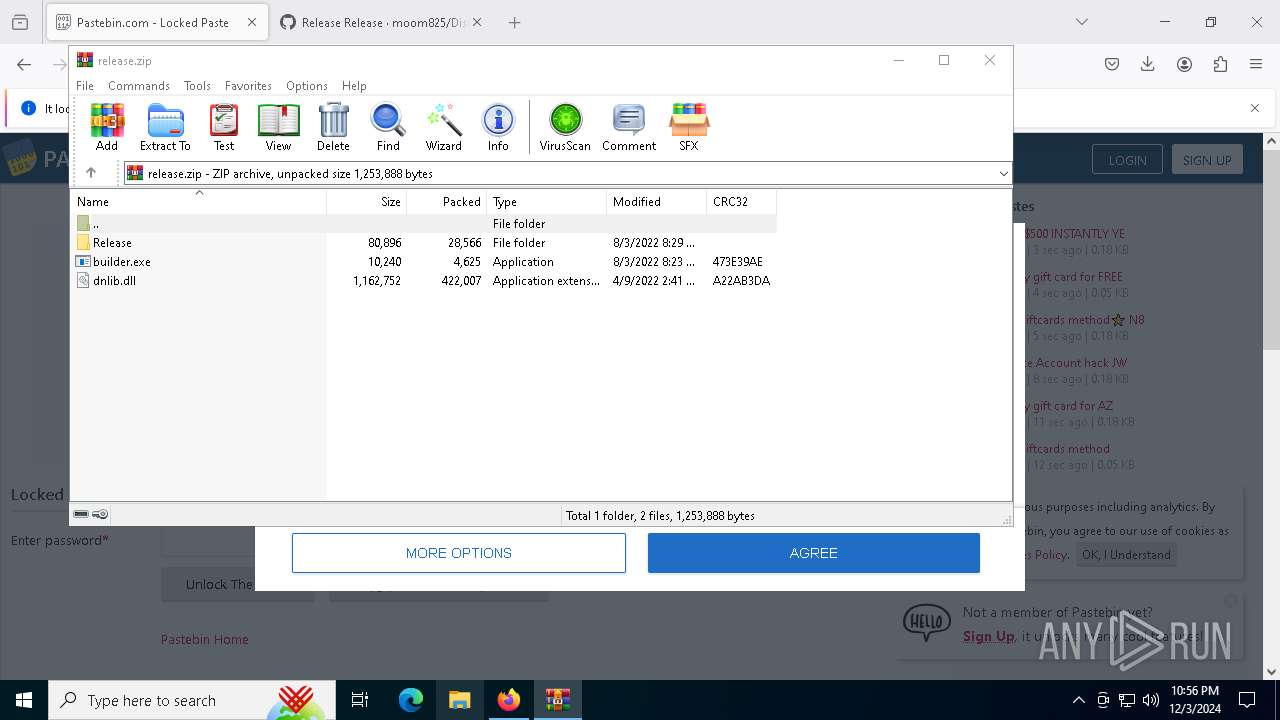Close the Firefox notification bar
This screenshot has height=720, width=1280.
tap(1255, 108)
